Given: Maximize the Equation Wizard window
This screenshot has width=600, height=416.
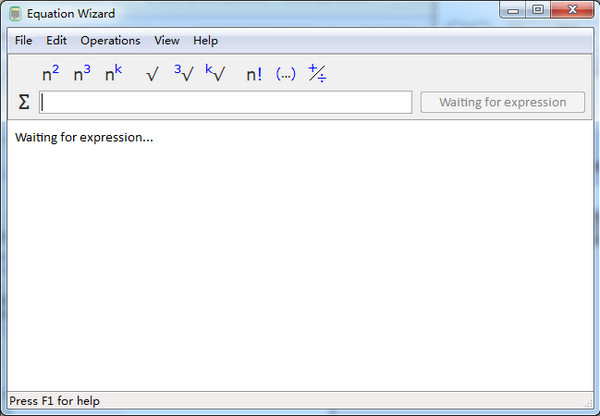Looking at the screenshot, I should pyautogui.click(x=538, y=10).
